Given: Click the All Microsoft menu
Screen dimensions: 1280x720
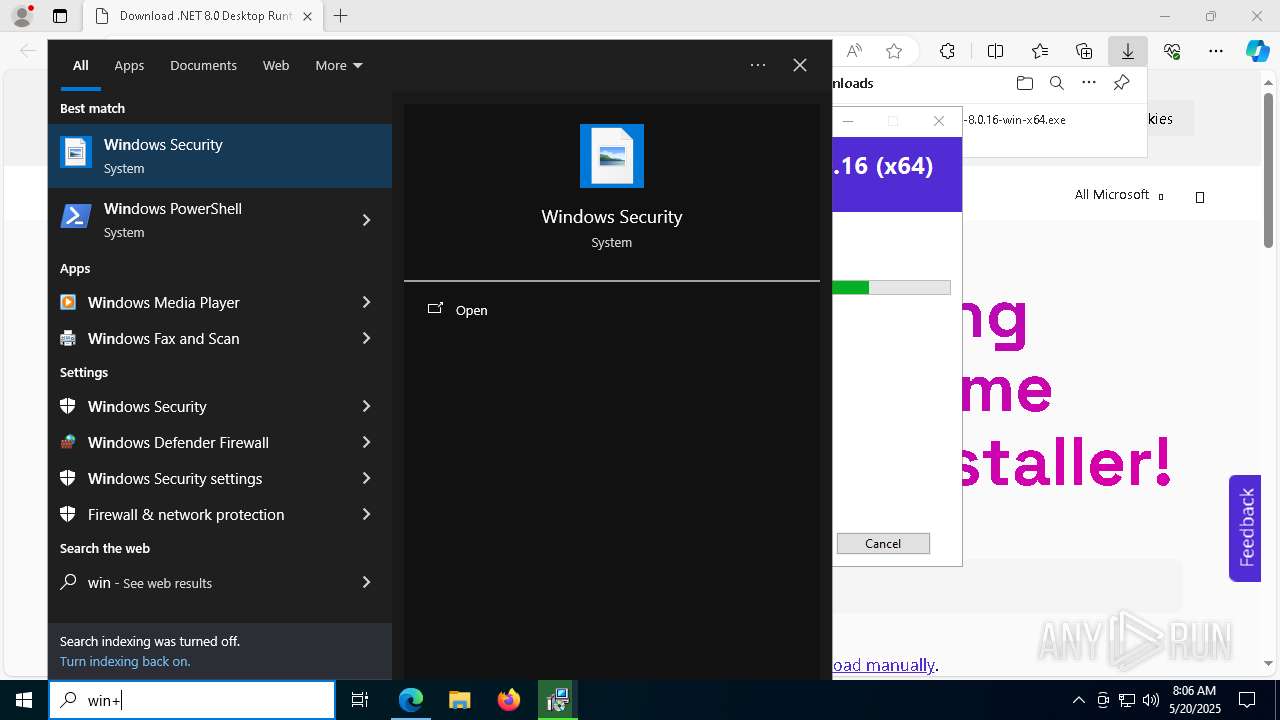Looking at the screenshot, I should (1119, 195).
